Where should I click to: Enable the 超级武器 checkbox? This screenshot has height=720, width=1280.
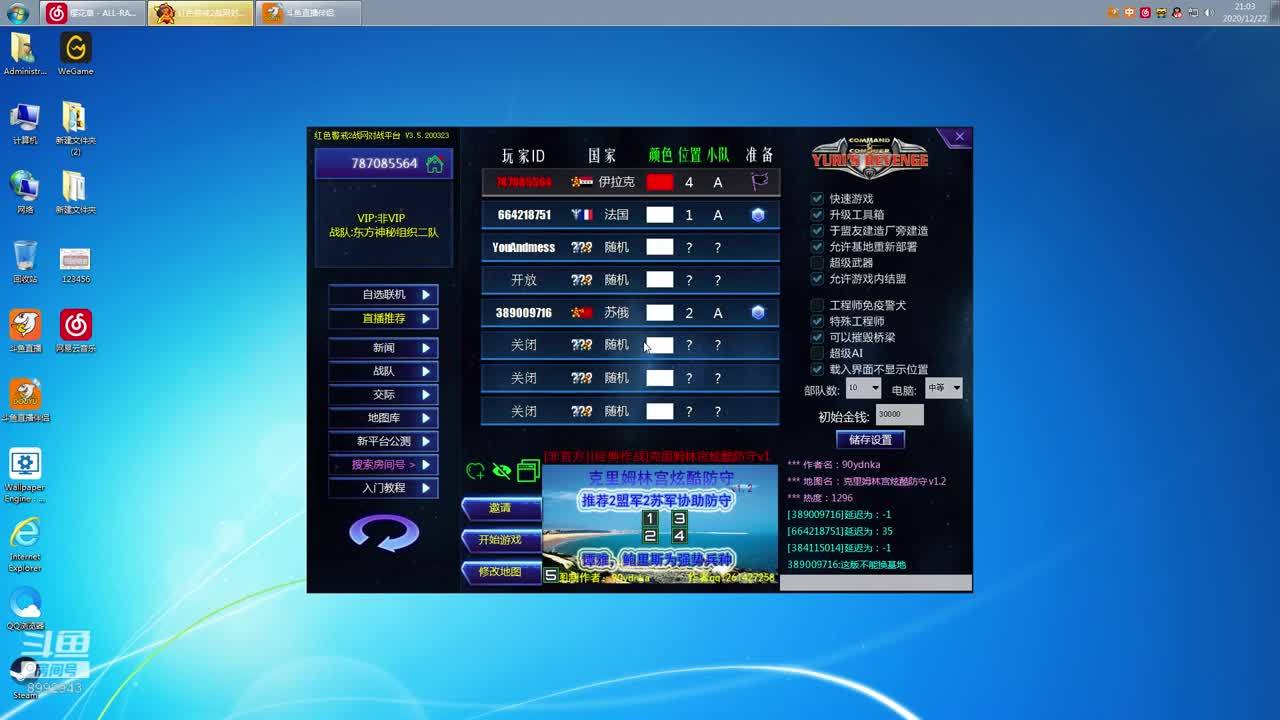click(817, 263)
